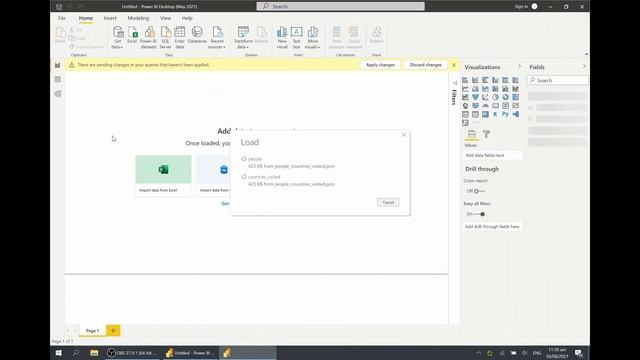The height and width of the screenshot is (360, 640).
Task: Click the Dataverse ribbon icon
Action: 197,35
